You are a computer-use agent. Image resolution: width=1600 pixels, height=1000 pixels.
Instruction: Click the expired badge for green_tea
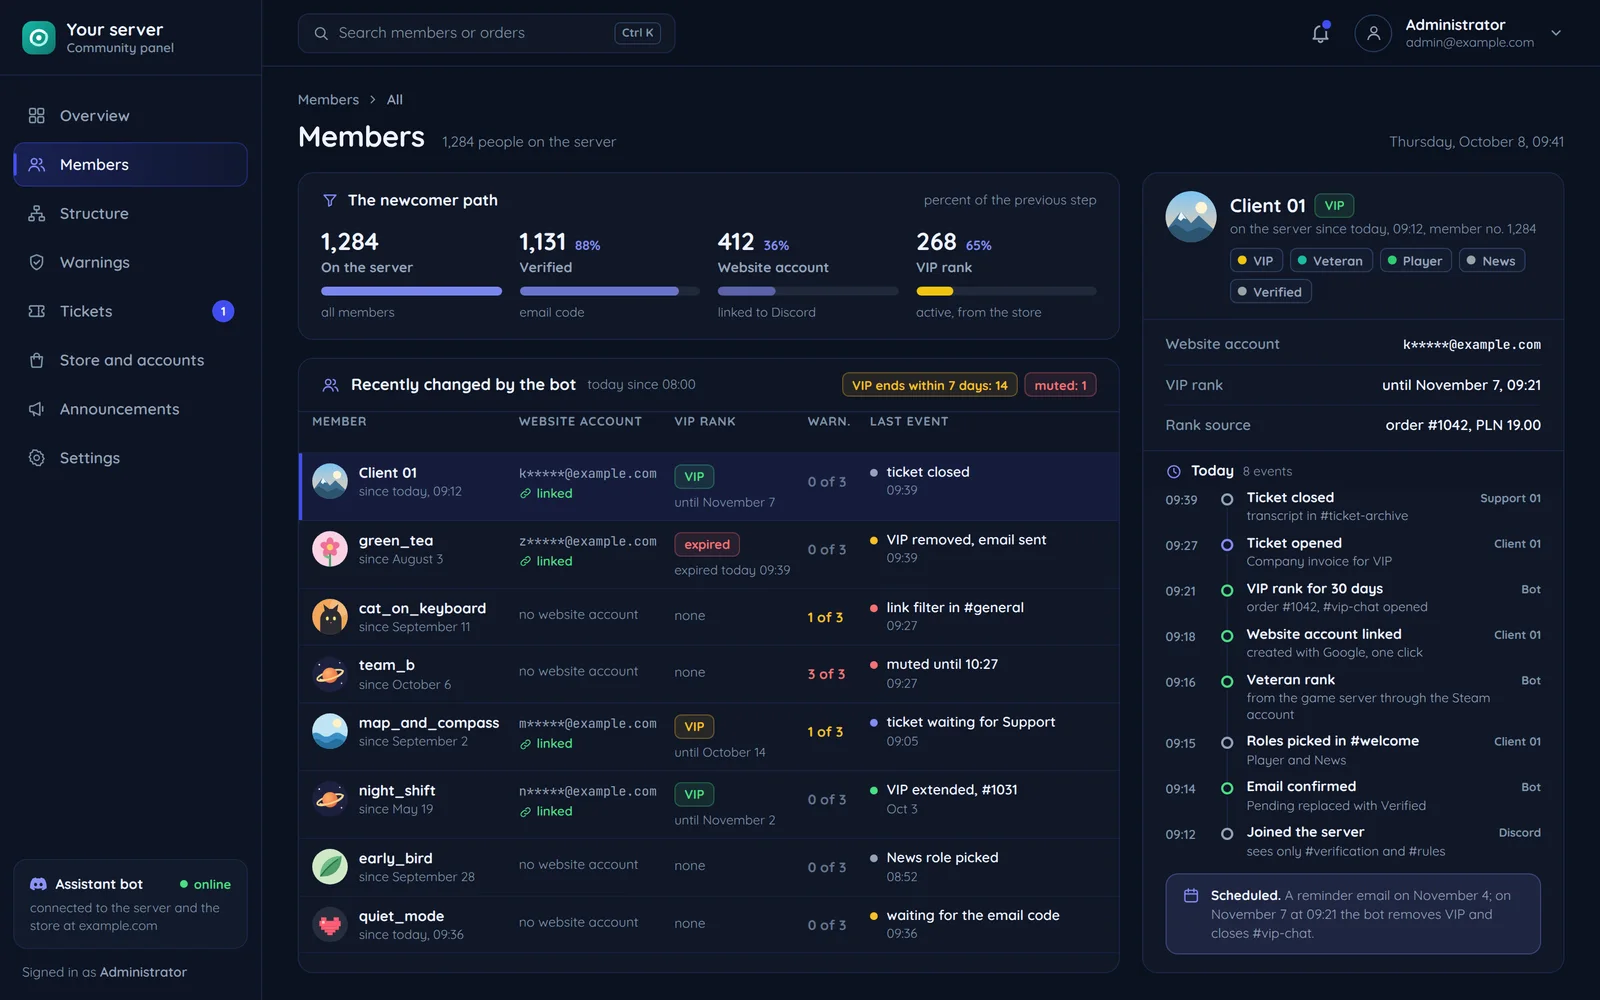click(707, 545)
